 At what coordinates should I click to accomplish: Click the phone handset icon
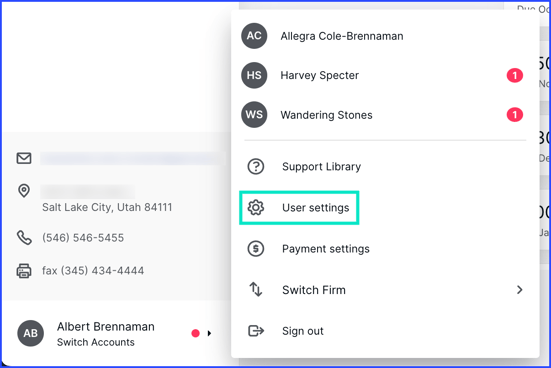pyautogui.click(x=24, y=238)
